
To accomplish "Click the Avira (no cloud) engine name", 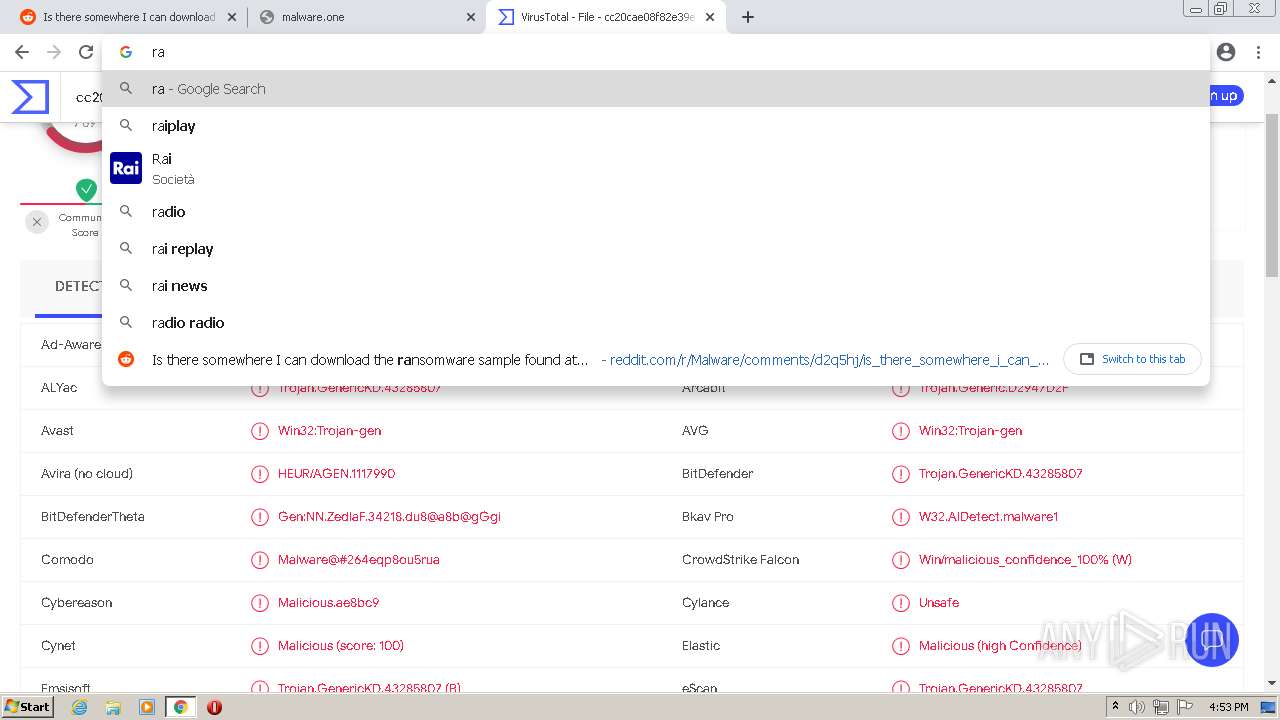I will click(x=87, y=474).
